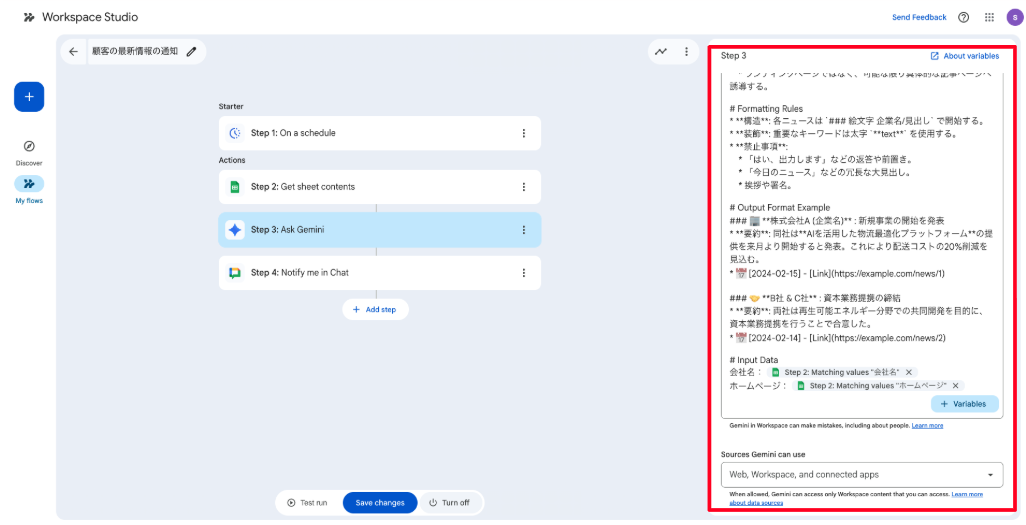Open the activity chart icon
1026x525 pixels.
click(660, 51)
